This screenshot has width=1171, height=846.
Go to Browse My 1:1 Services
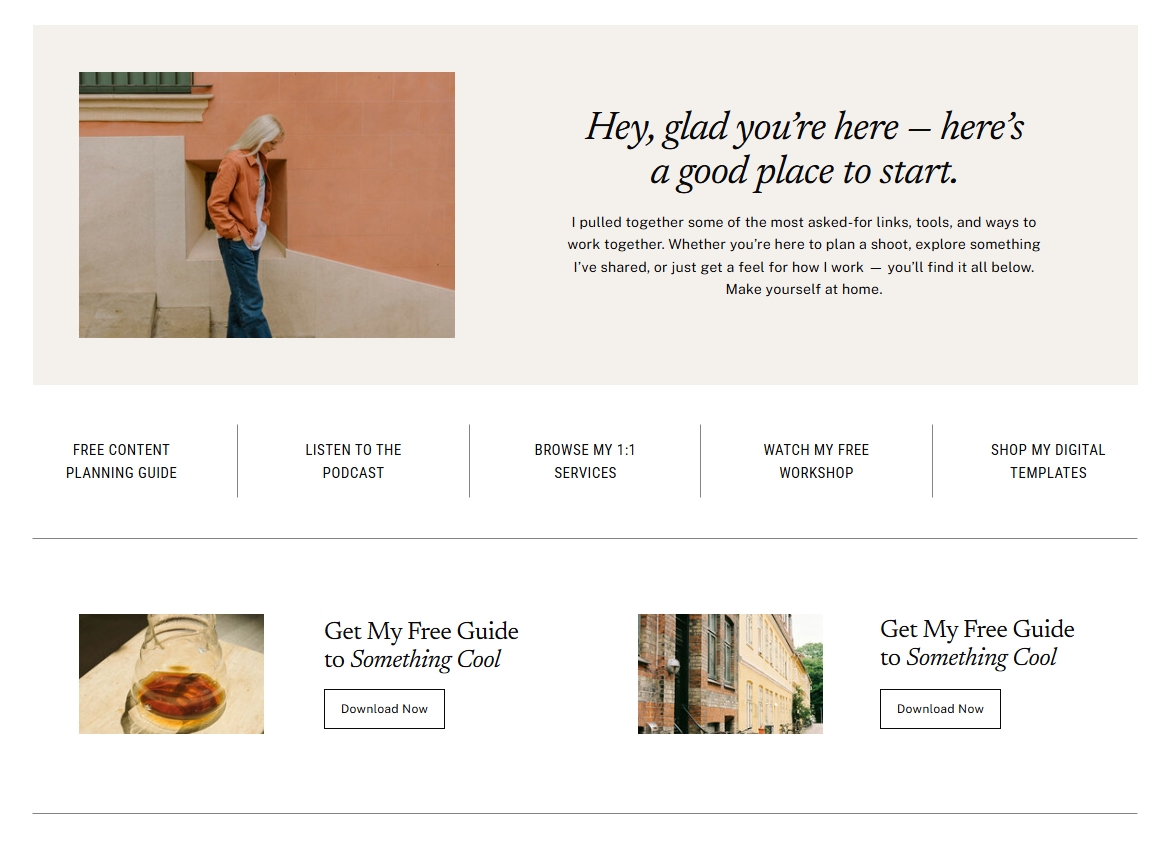585,461
